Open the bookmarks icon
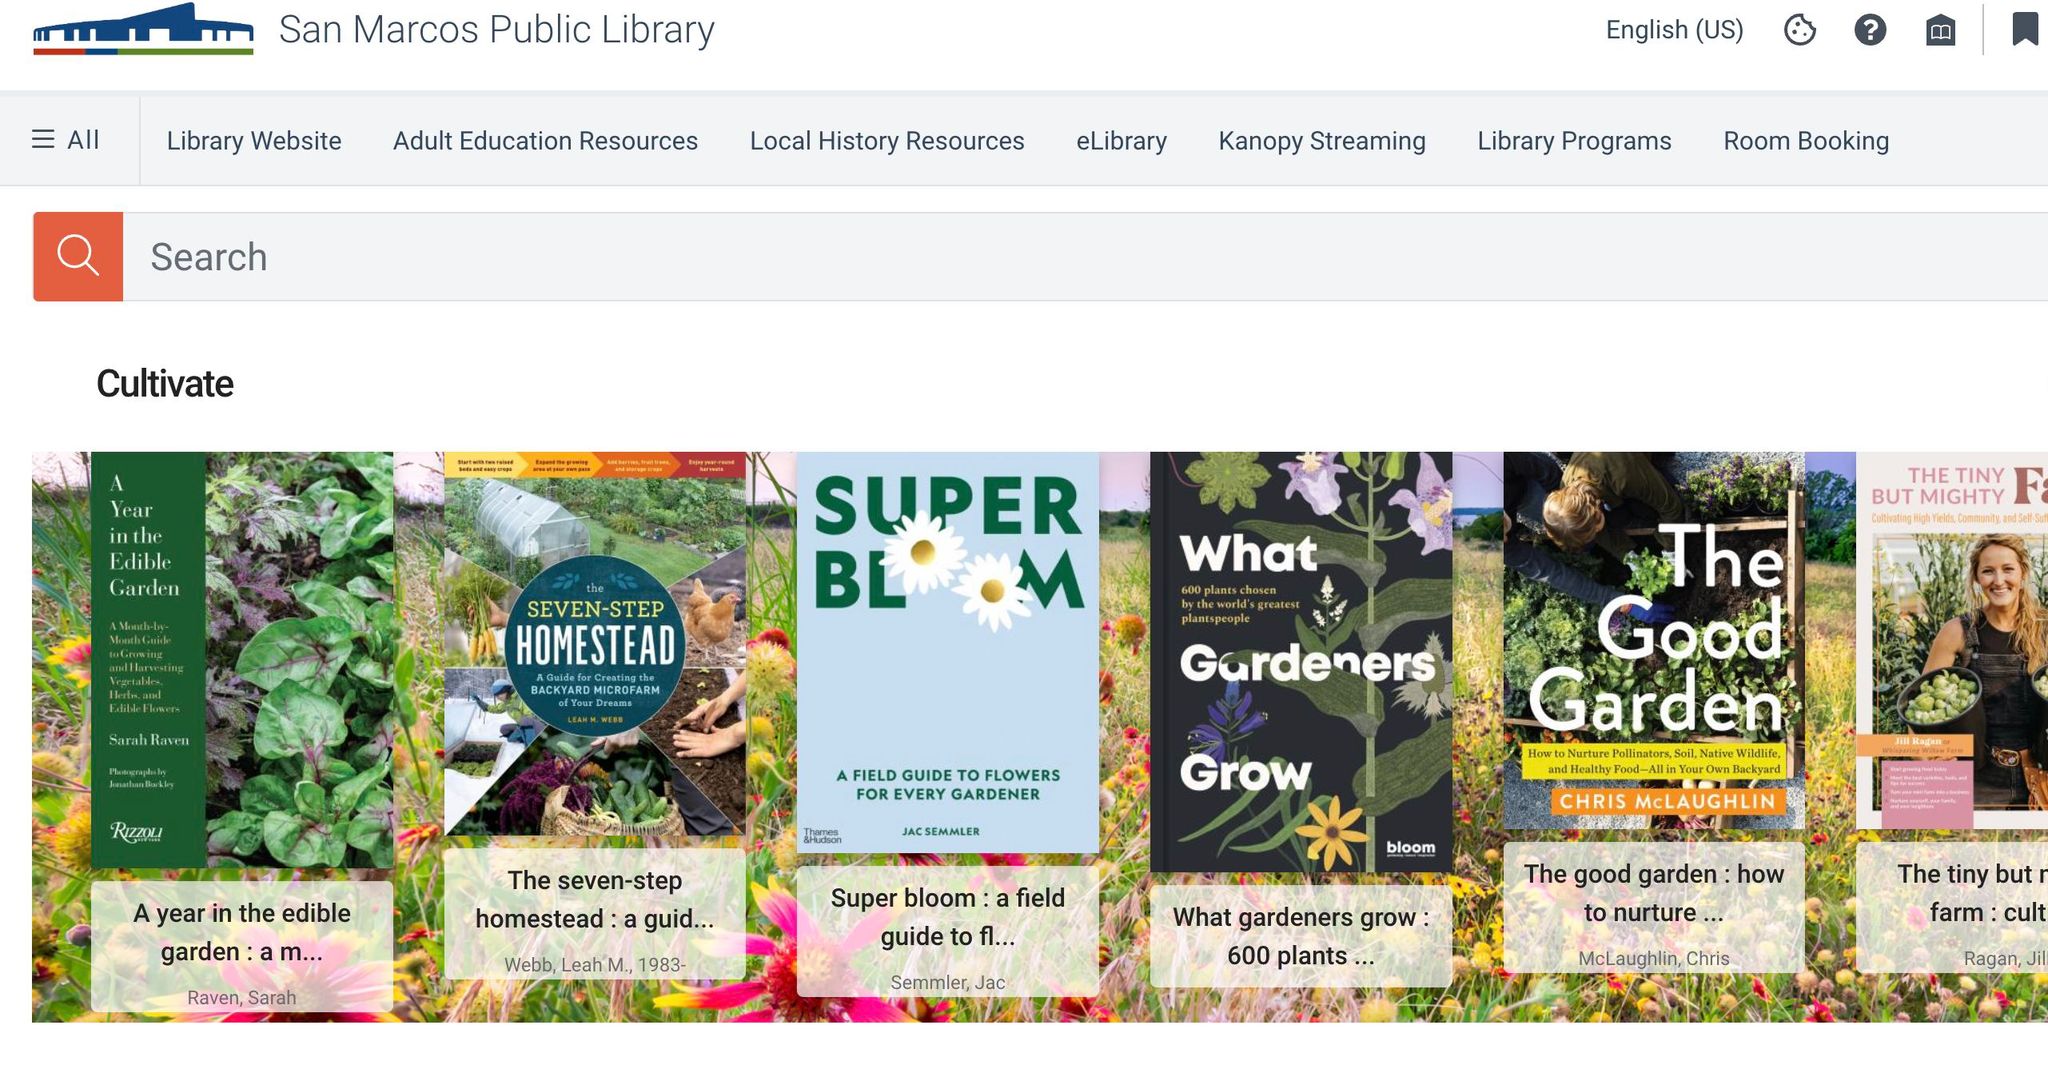The image size is (2048, 1073). (2025, 29)
